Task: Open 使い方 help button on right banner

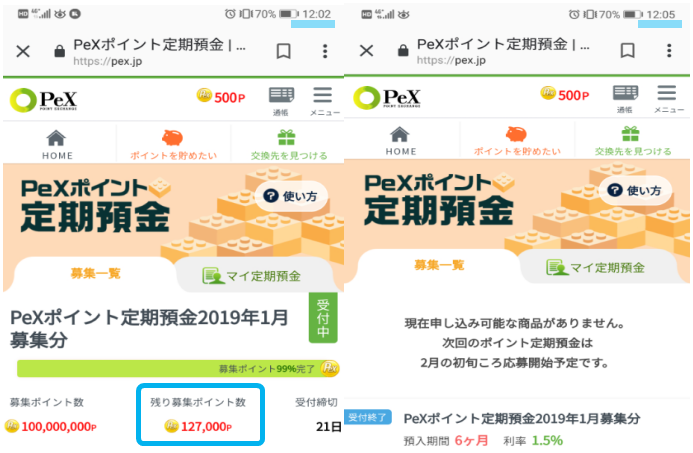Action: [635, 190]
